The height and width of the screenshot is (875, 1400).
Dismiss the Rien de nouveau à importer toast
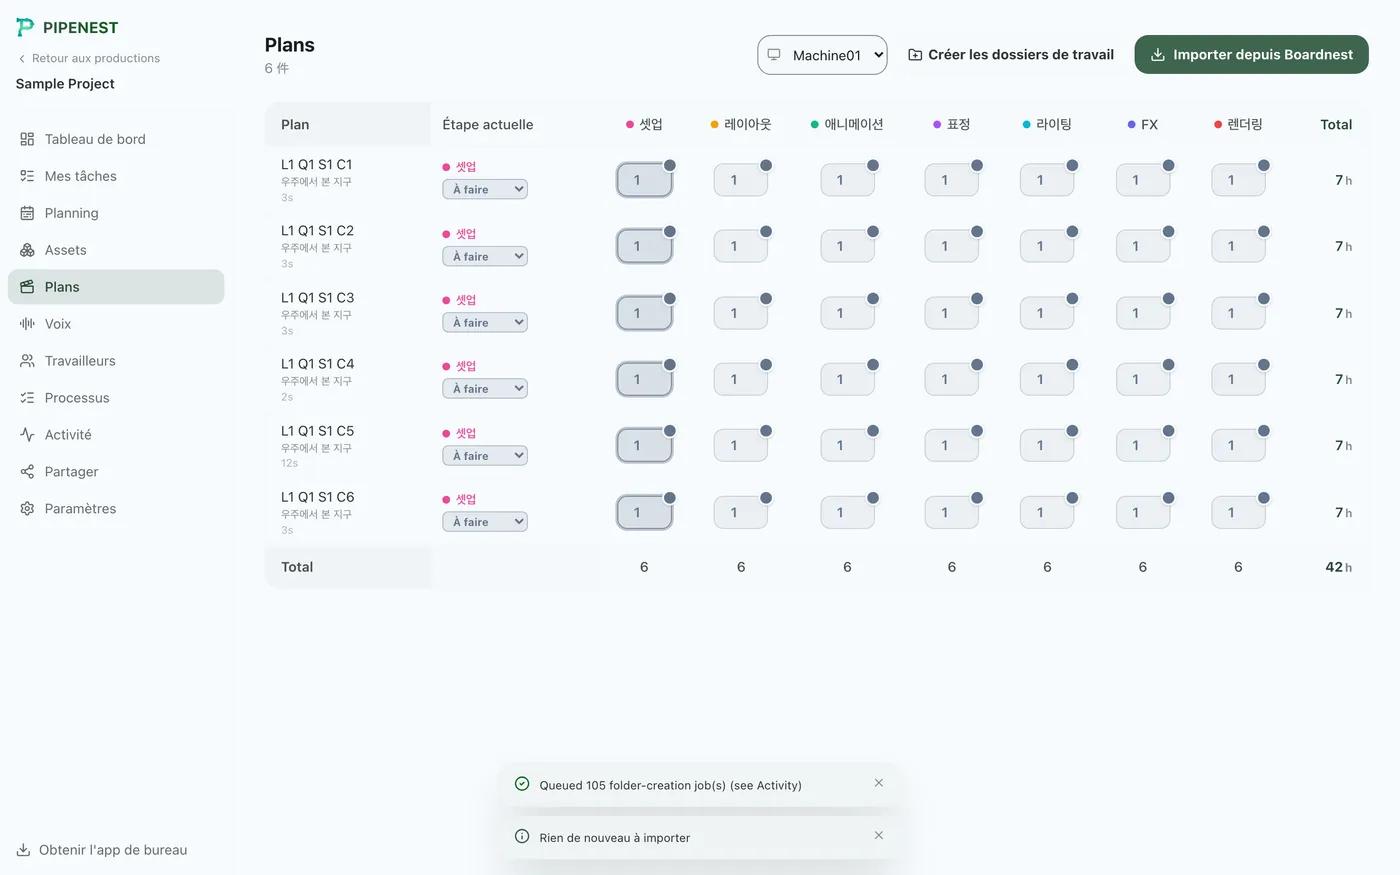[x=879, y=835]
